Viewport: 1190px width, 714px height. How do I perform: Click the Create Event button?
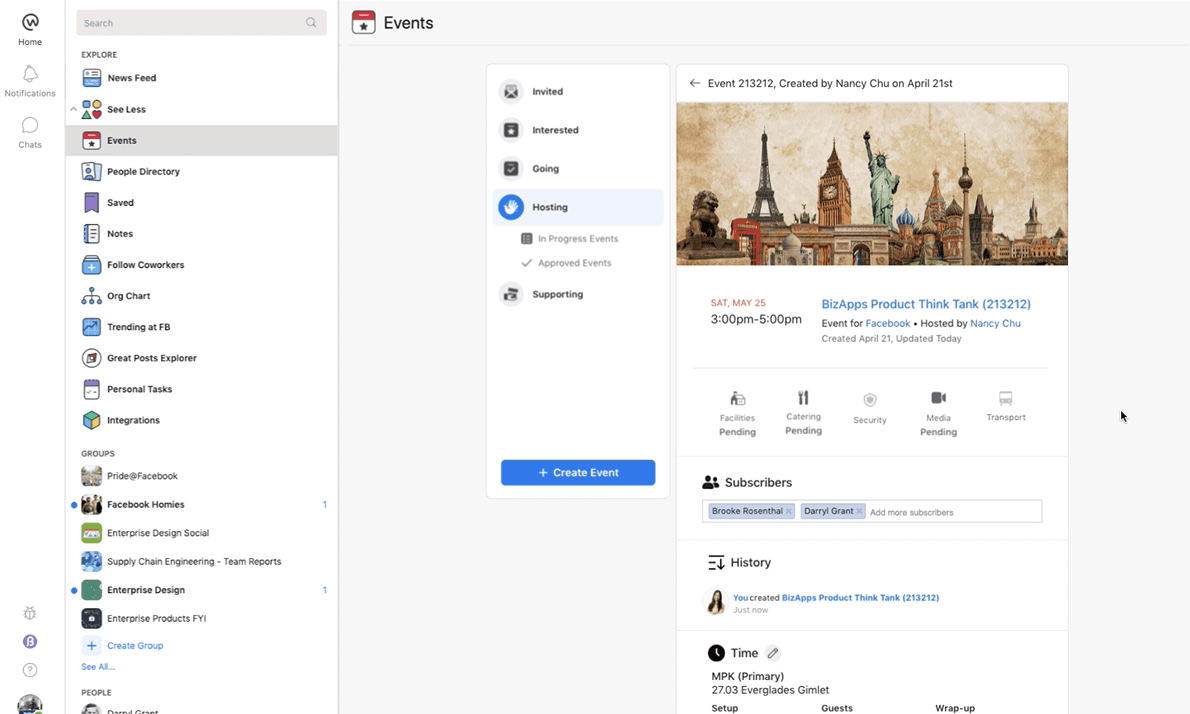pos(578,473)
